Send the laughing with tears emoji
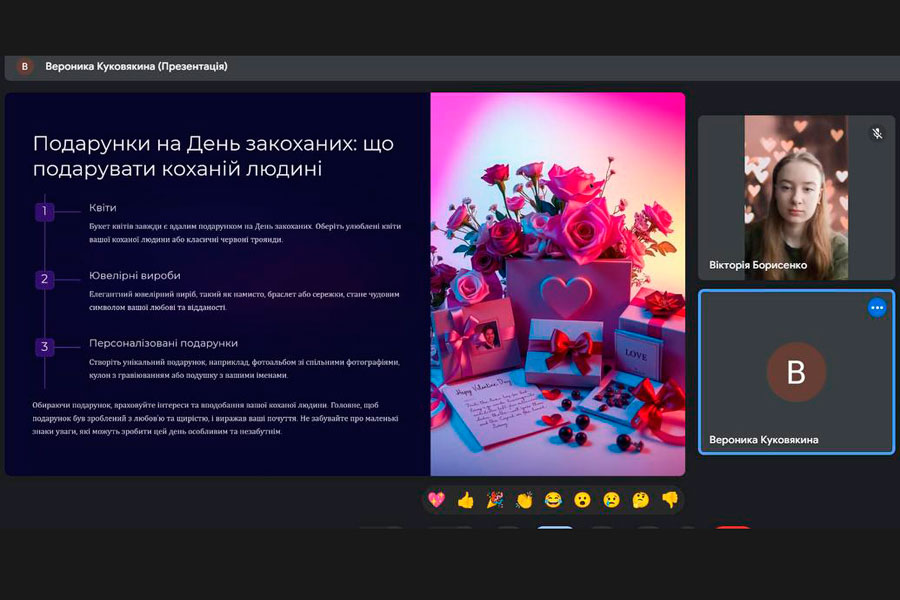 click(553, 500)
